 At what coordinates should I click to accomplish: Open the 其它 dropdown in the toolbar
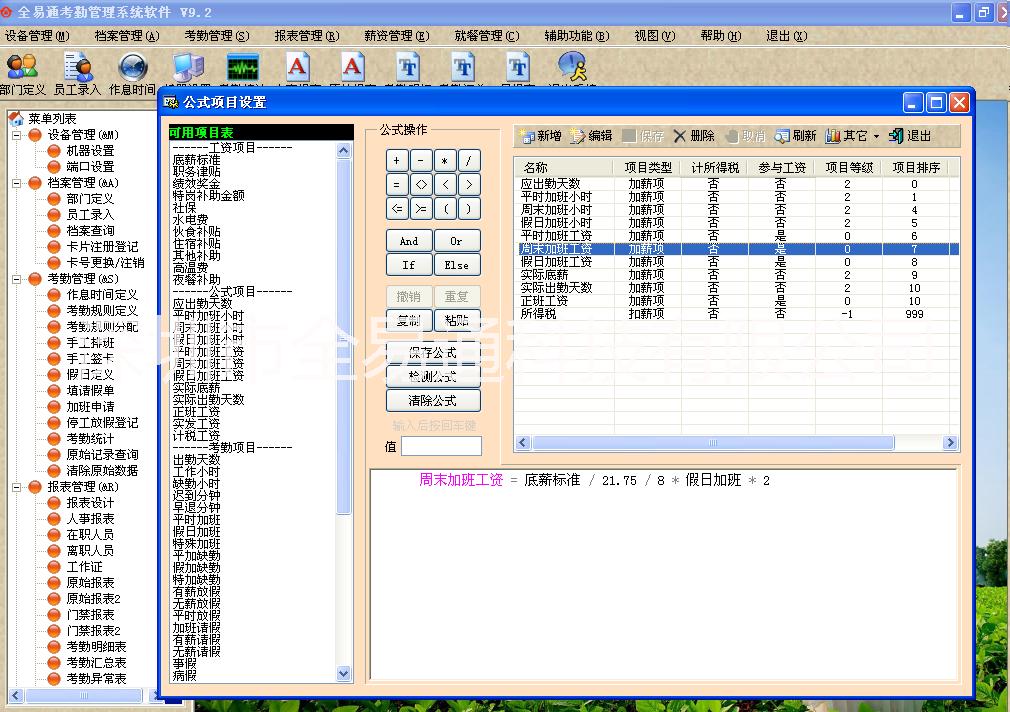(852, 136)
